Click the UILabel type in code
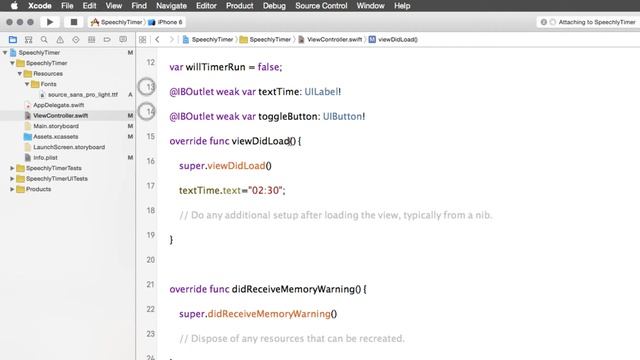The width and height of the screenshot is (640, 360). [x=321, y=92]
